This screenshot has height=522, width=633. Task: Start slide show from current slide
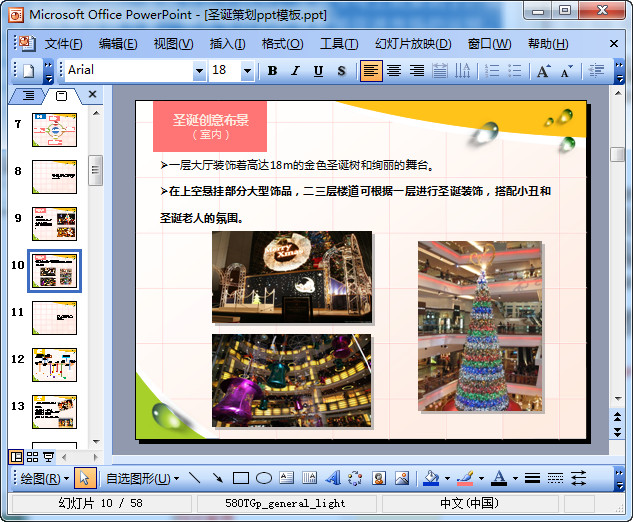pos(48,457)
